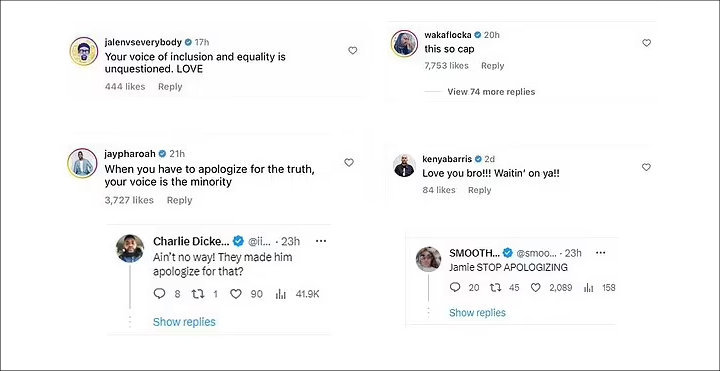The width and height of the screenshot is (720, 371).
Task: Retweet the 'Jamie STOP APOLOGIZING' tweet
Action: click(x=495, y=287)
